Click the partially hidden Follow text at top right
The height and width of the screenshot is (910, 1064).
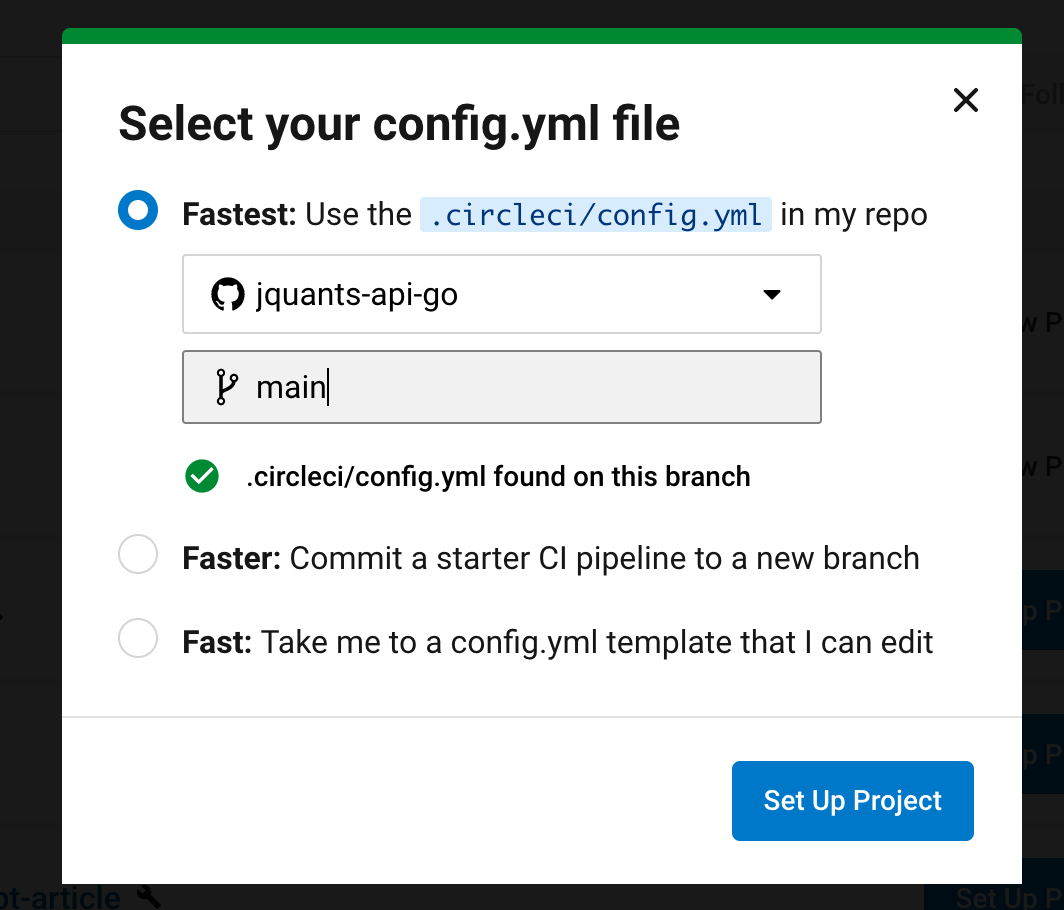(x=1042, y=95)
